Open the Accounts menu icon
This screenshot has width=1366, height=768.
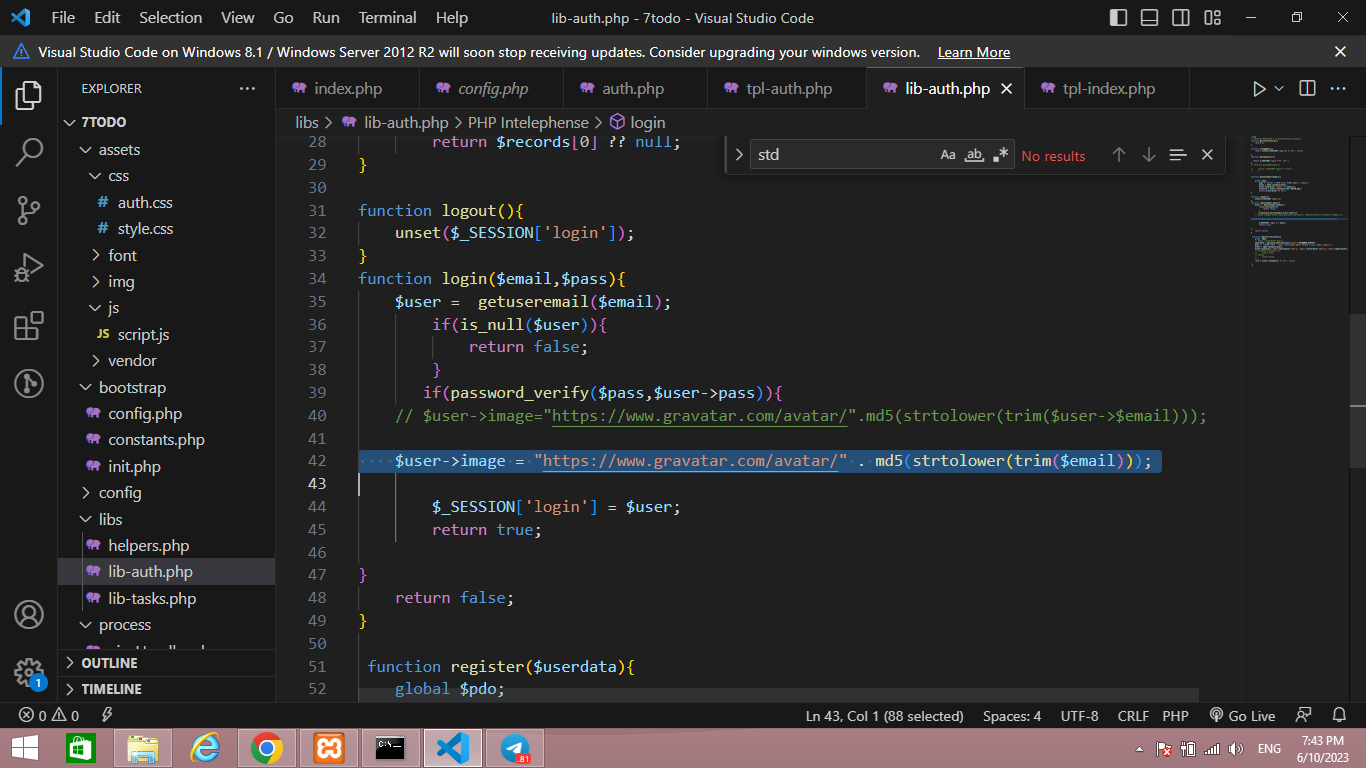tap(28, 614)
